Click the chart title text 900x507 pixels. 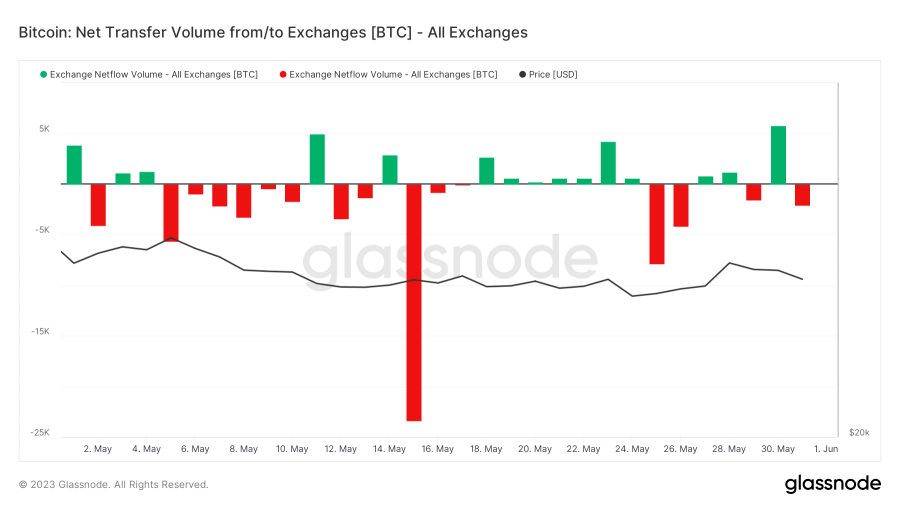click(273, 32)
